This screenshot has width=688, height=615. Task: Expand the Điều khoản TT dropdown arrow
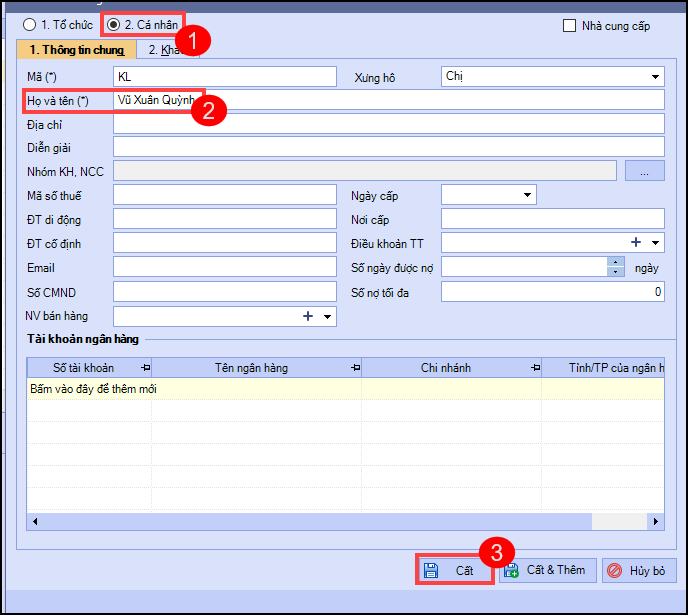click(656, 243)
